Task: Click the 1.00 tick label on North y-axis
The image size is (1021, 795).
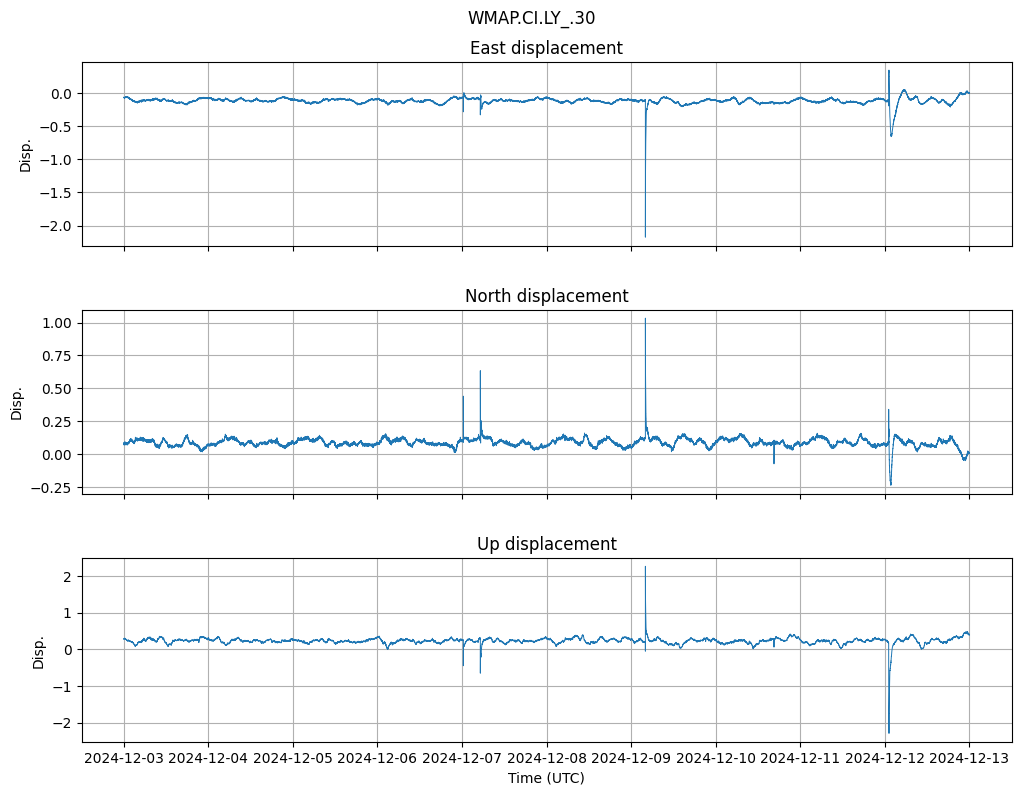Action: tap(57, 323)
